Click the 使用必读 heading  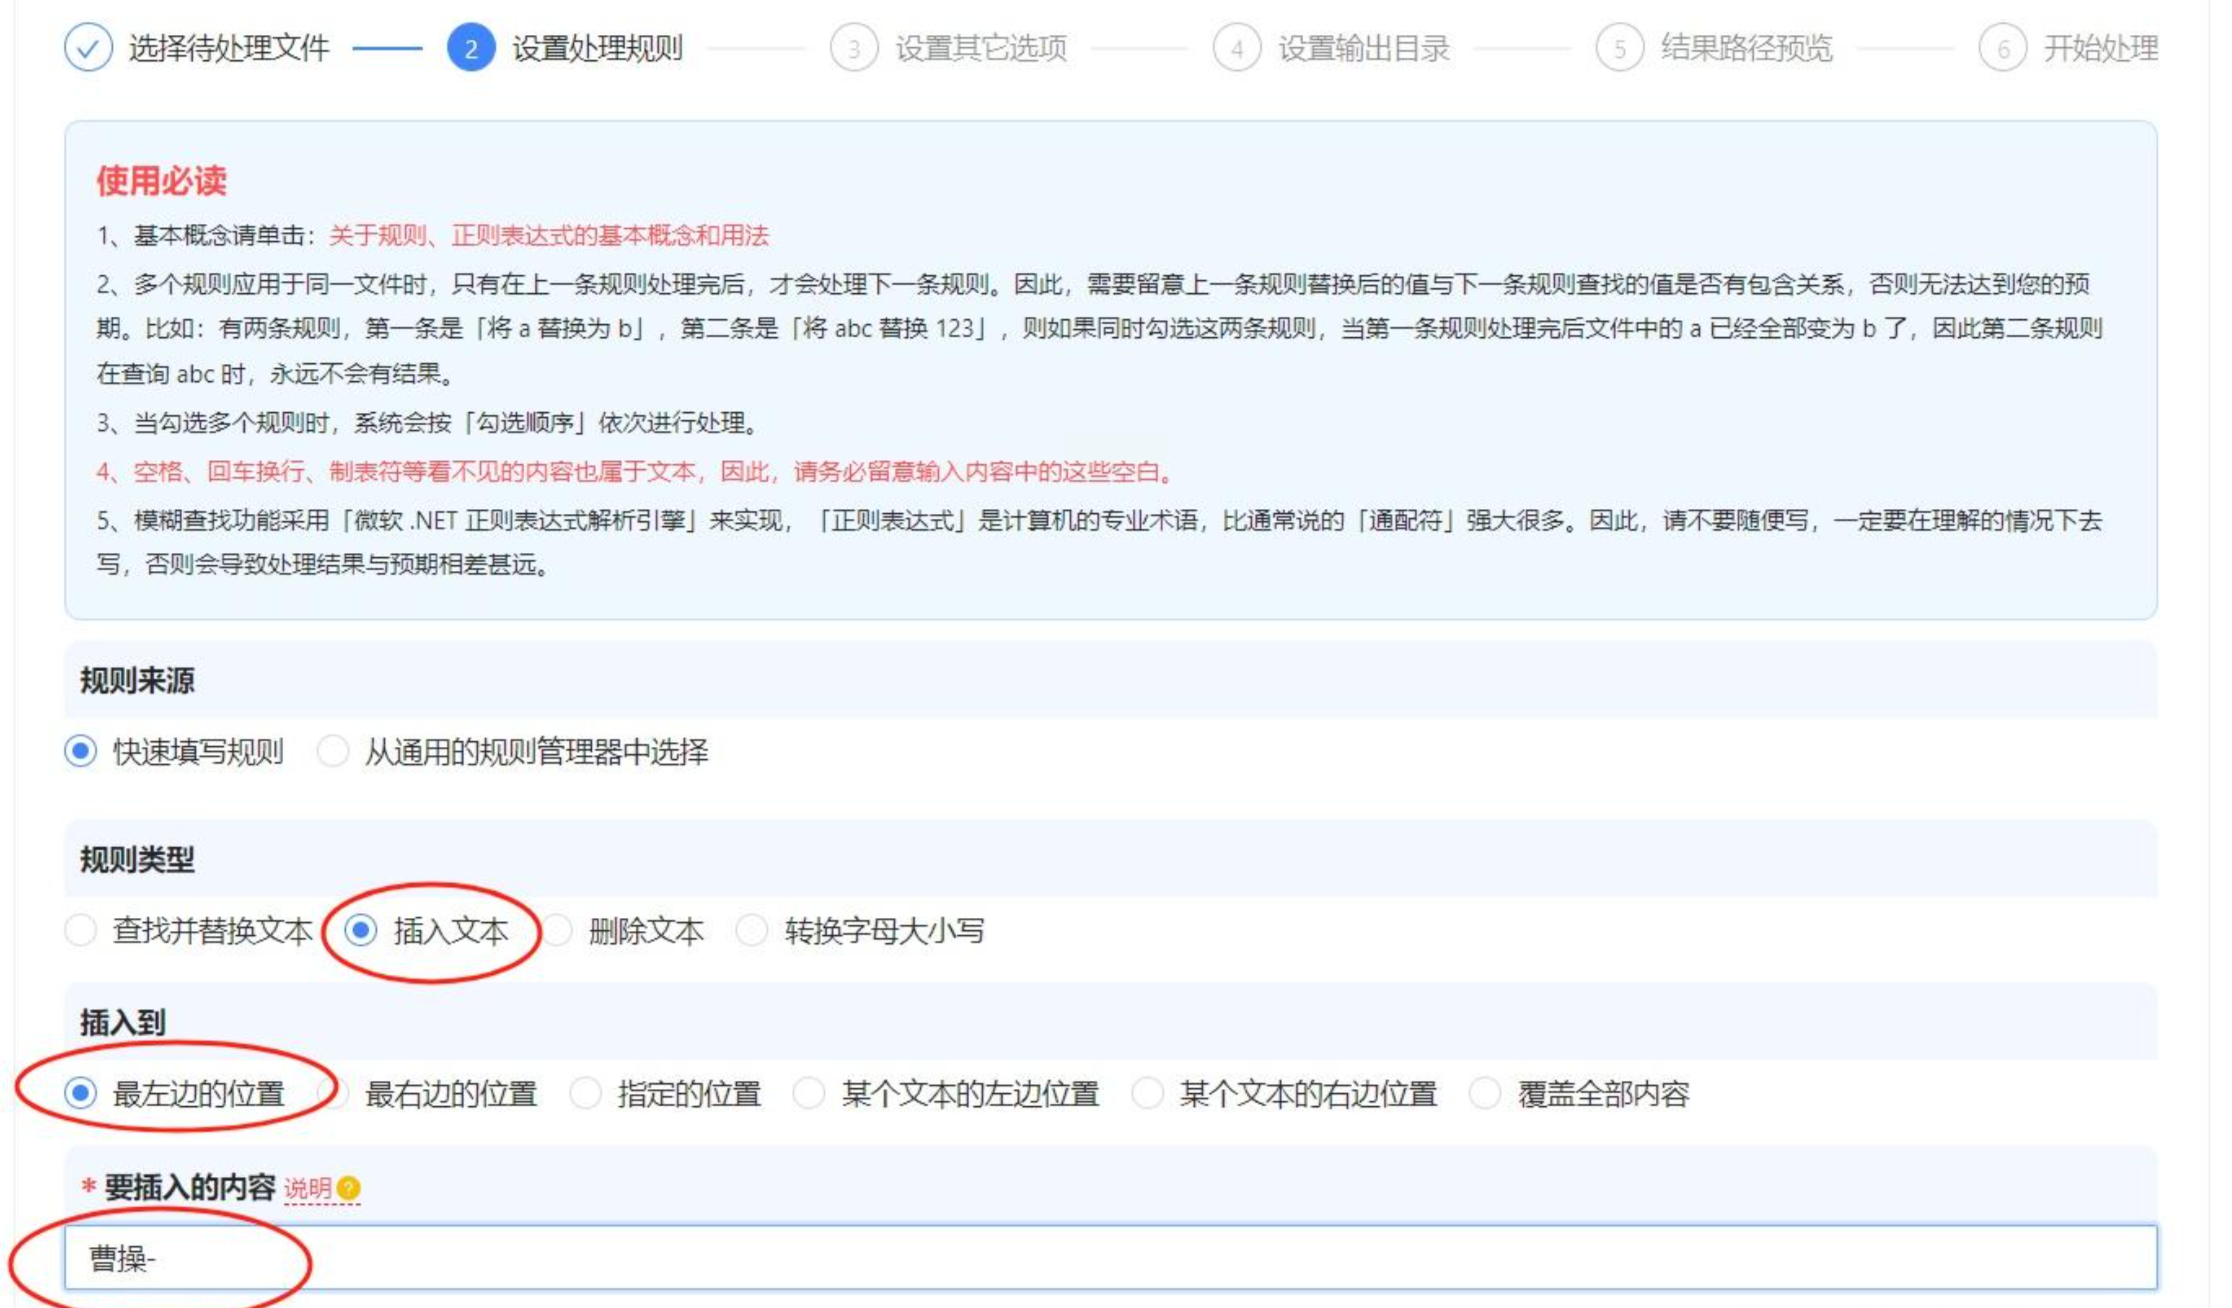coord(161,181)
